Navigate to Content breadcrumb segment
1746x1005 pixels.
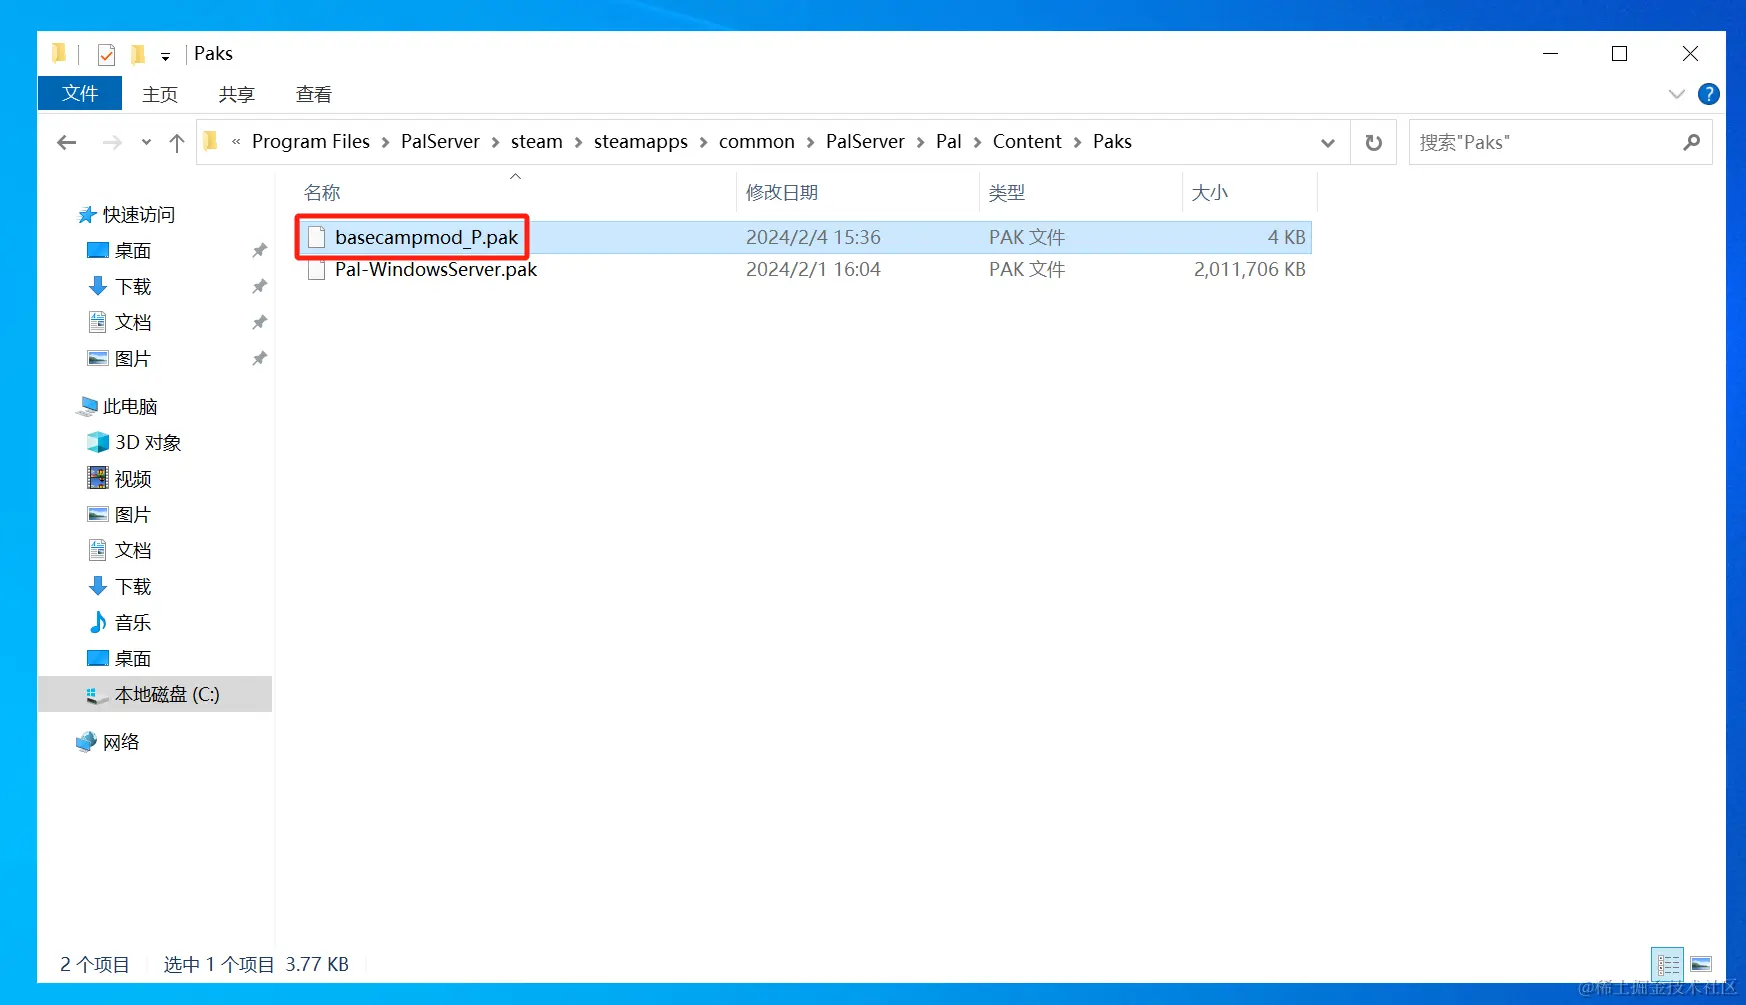pyautogui.click(x=1027, y=141)
